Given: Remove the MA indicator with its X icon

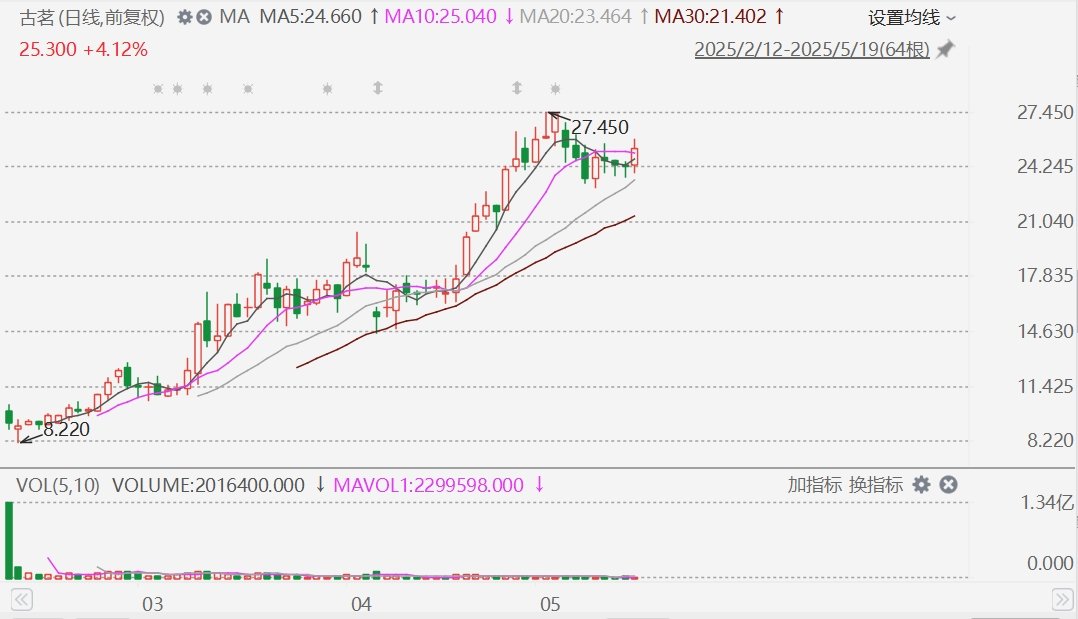Looking at the screenshot, I should click(204, 17).
